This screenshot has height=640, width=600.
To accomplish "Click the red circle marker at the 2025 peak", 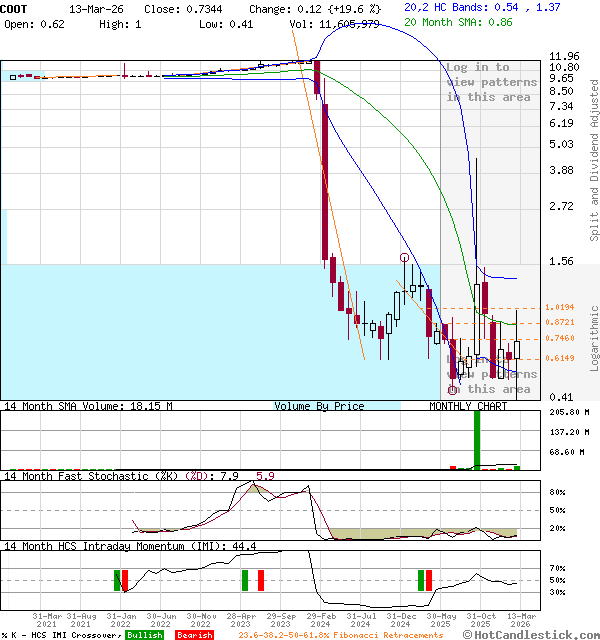I will (405, 258).
